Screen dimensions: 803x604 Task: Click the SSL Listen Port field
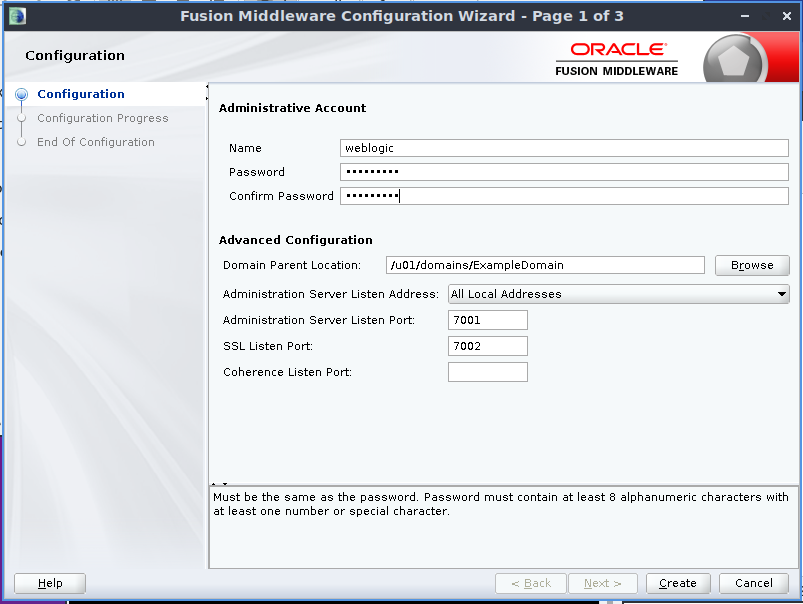488,346
